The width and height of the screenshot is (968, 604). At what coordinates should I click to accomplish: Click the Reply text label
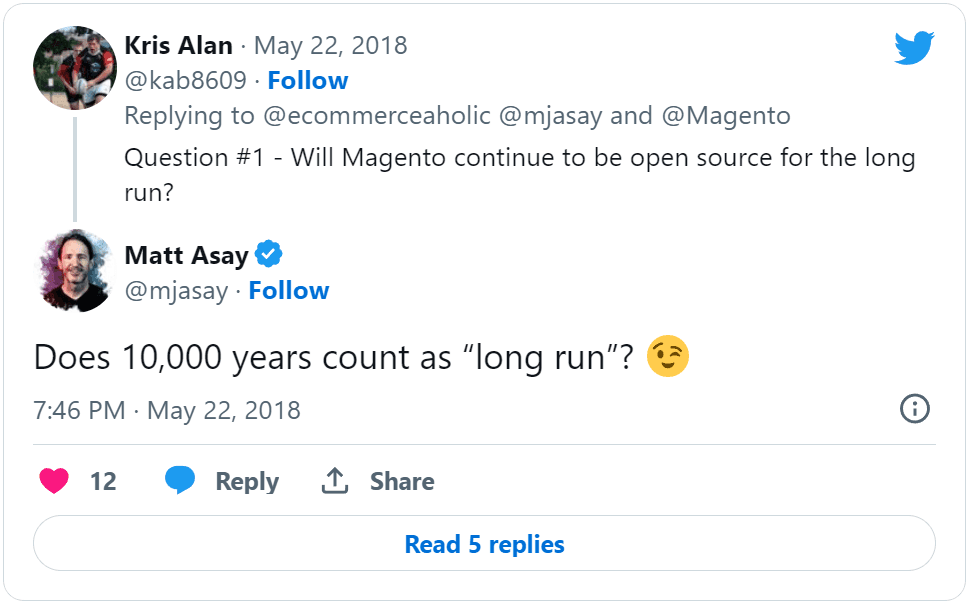pyautogui.click(x=247, y=481)
